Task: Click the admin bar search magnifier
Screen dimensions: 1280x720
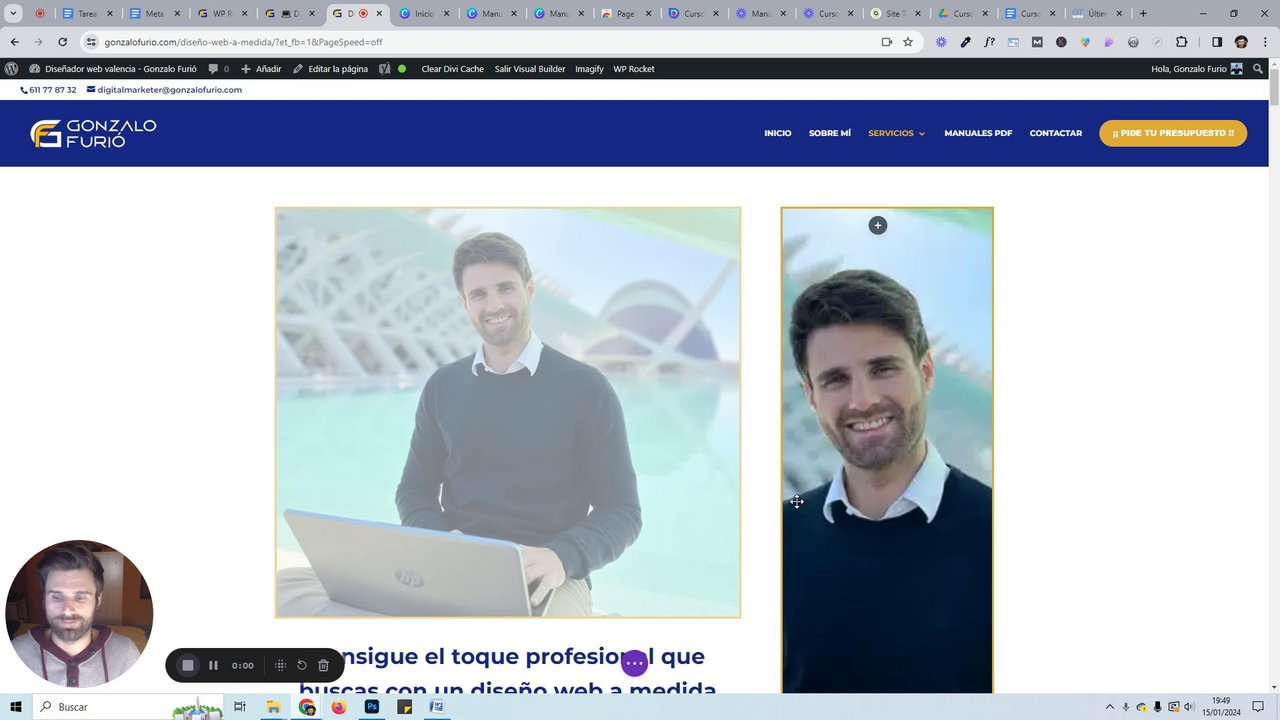Action: 1258,69
